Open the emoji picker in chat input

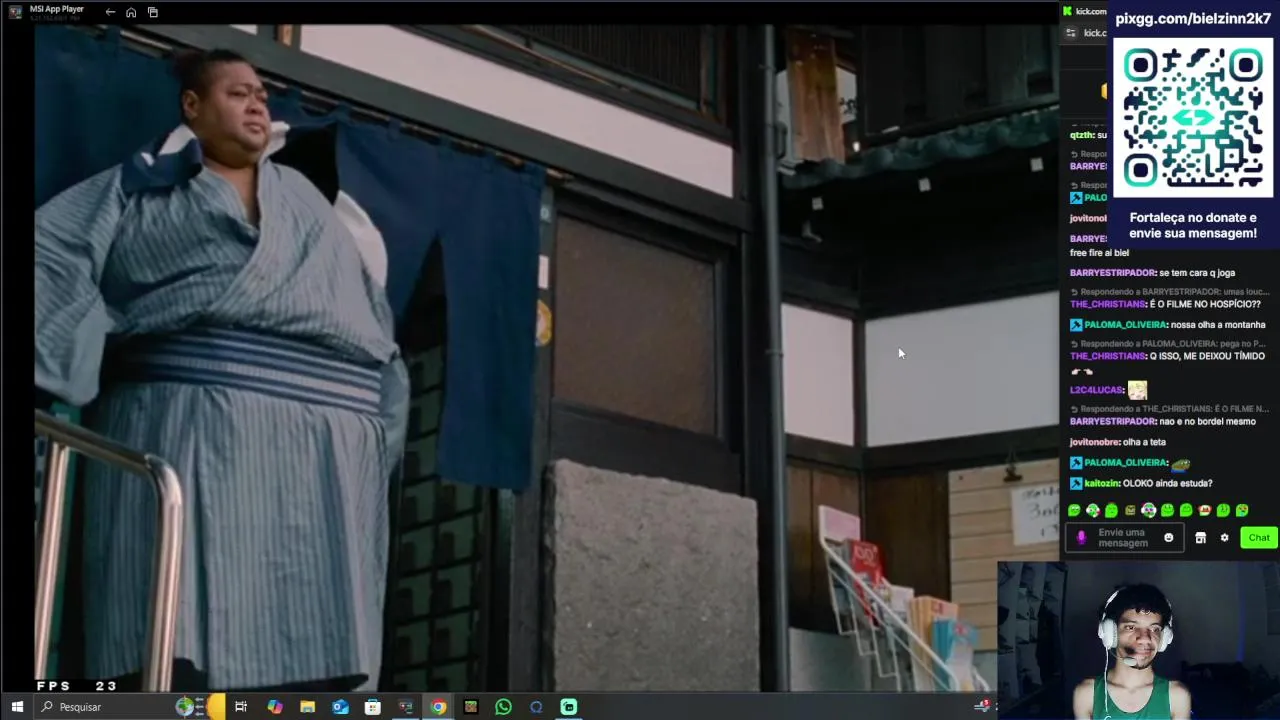[1168, 538]
